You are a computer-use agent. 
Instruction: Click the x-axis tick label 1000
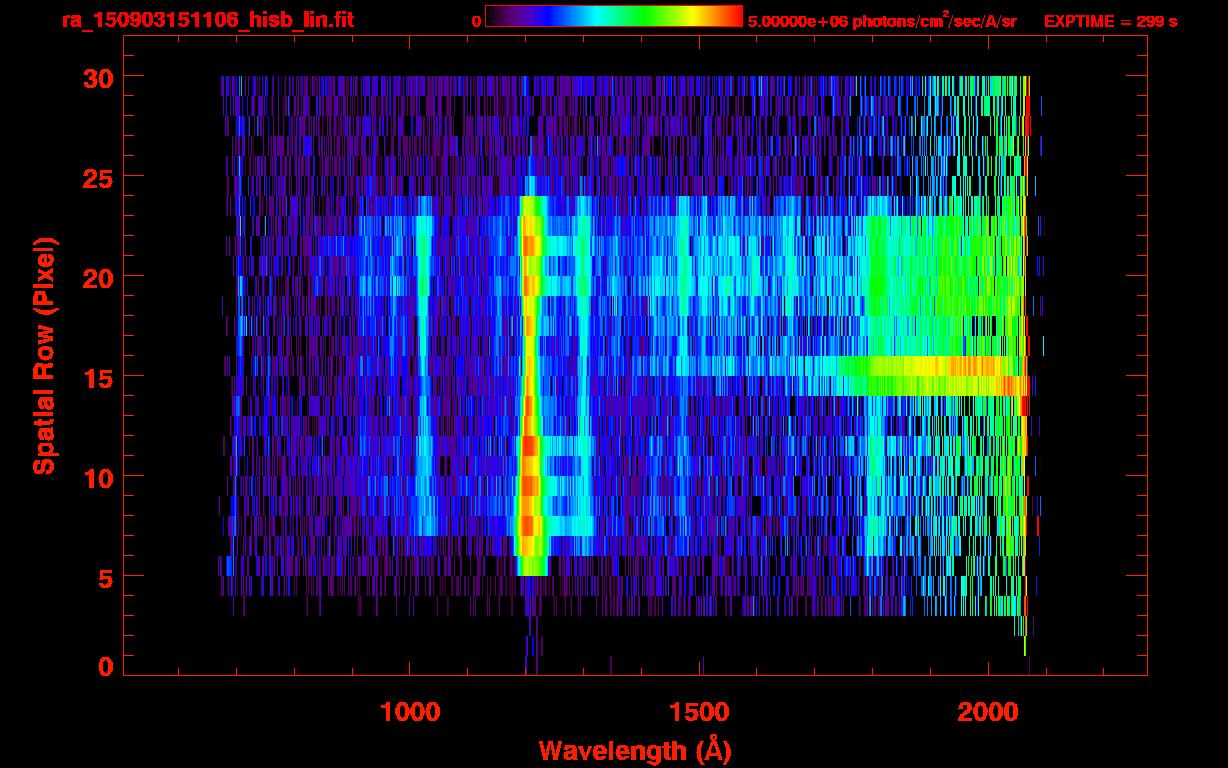410,711
